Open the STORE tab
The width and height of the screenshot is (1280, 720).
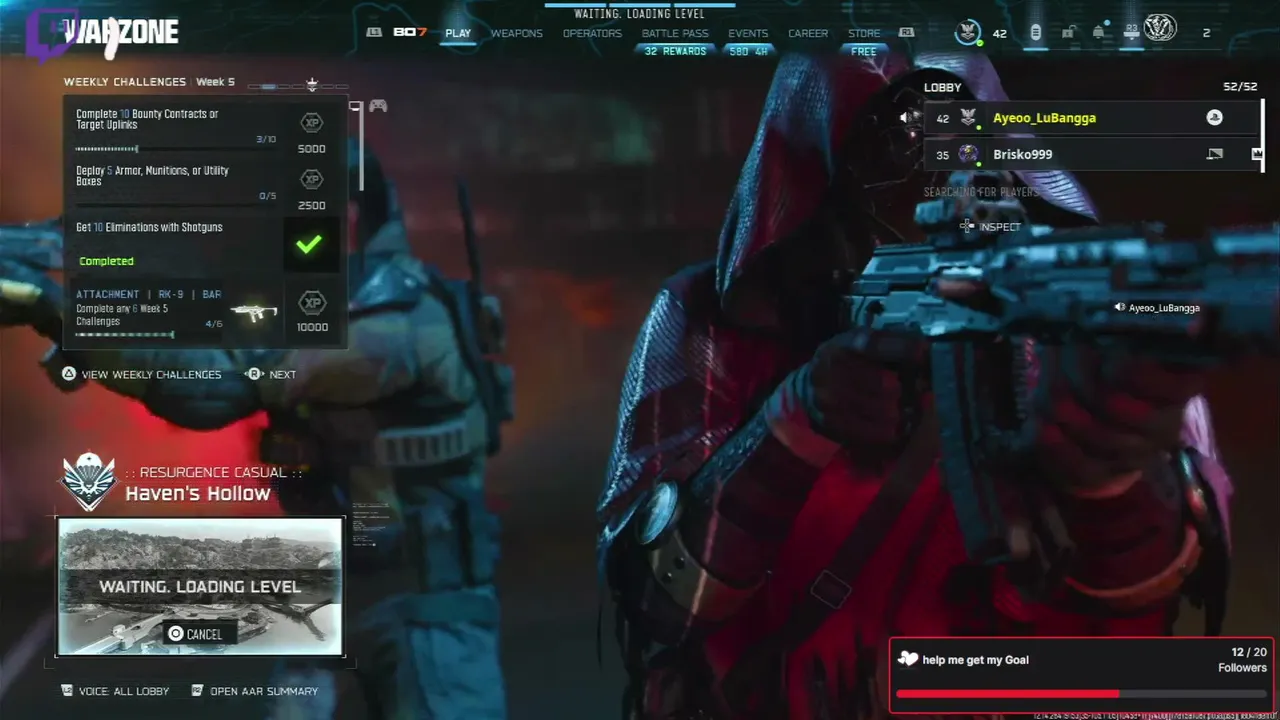pyautogui.click(x=864, y=33)
